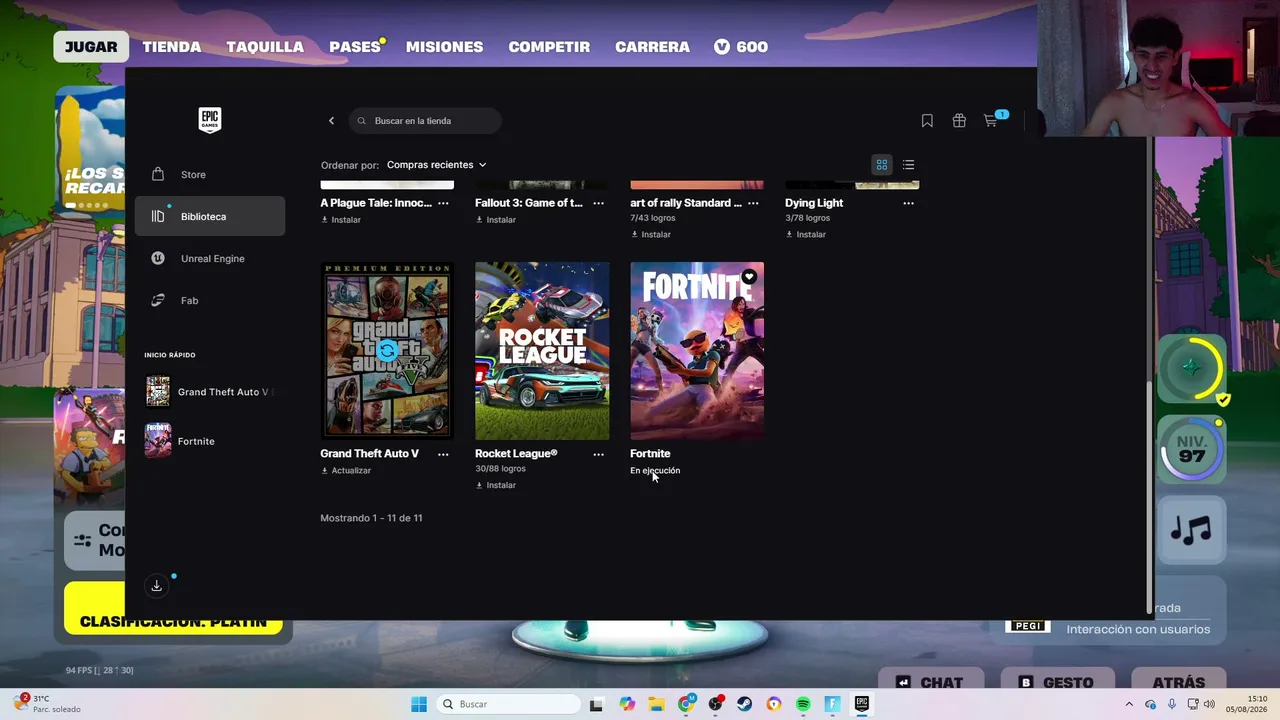The height and width of the screenshot is (720, 1280).
Task: Open the gift redeem icon
Action: pyautogui.click(x=959, y=121)
